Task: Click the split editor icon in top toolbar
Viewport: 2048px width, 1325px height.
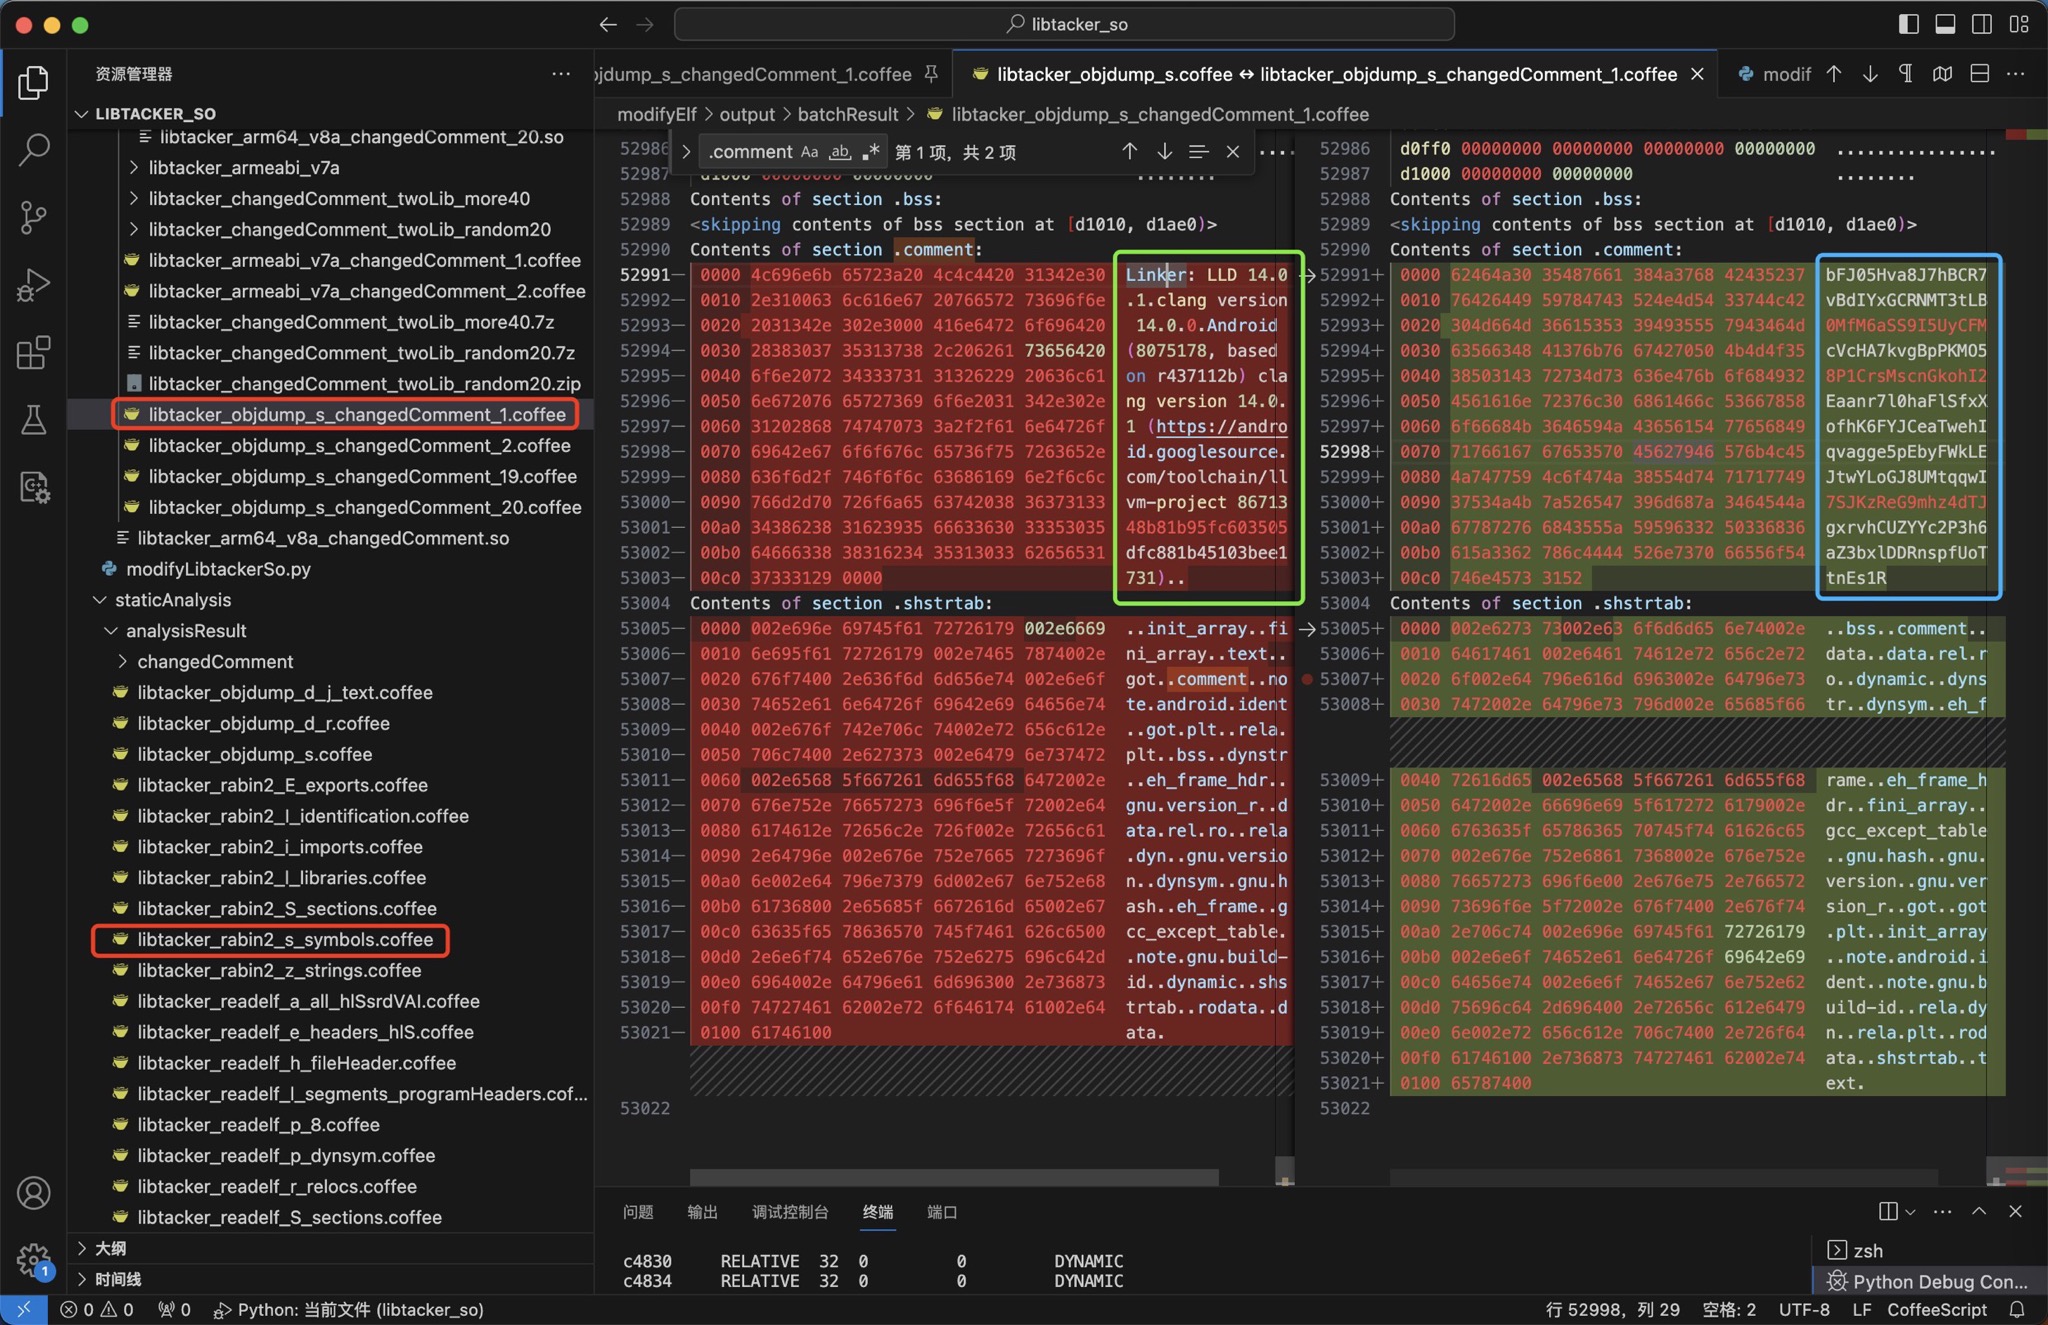Action: (1978, 75)
